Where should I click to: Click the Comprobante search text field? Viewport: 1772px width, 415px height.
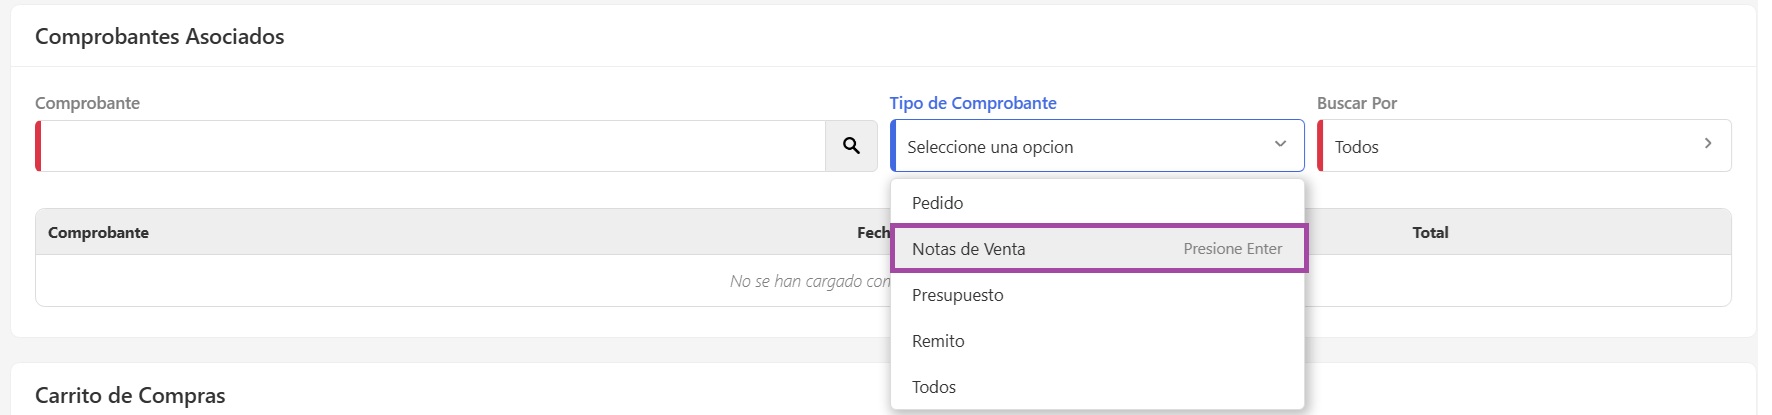432,146
